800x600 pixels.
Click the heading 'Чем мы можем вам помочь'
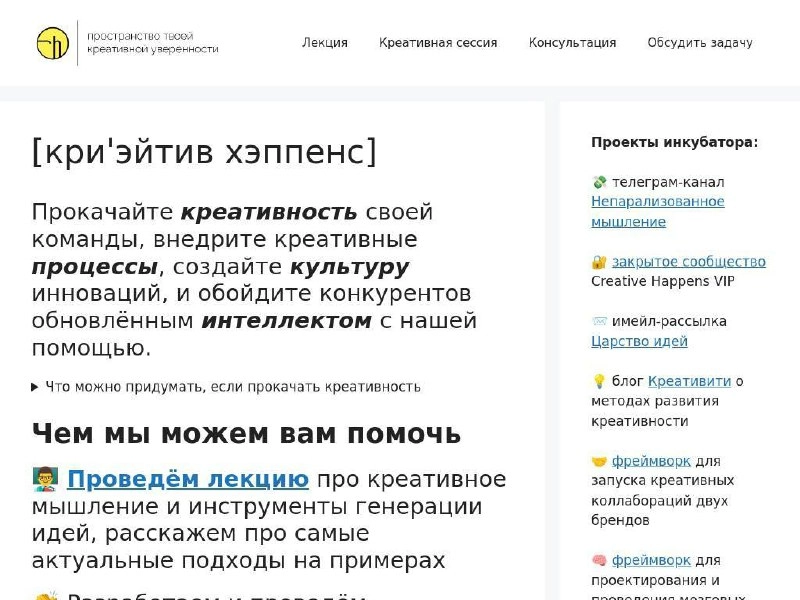pyautogui.click(x=246, y=434)
